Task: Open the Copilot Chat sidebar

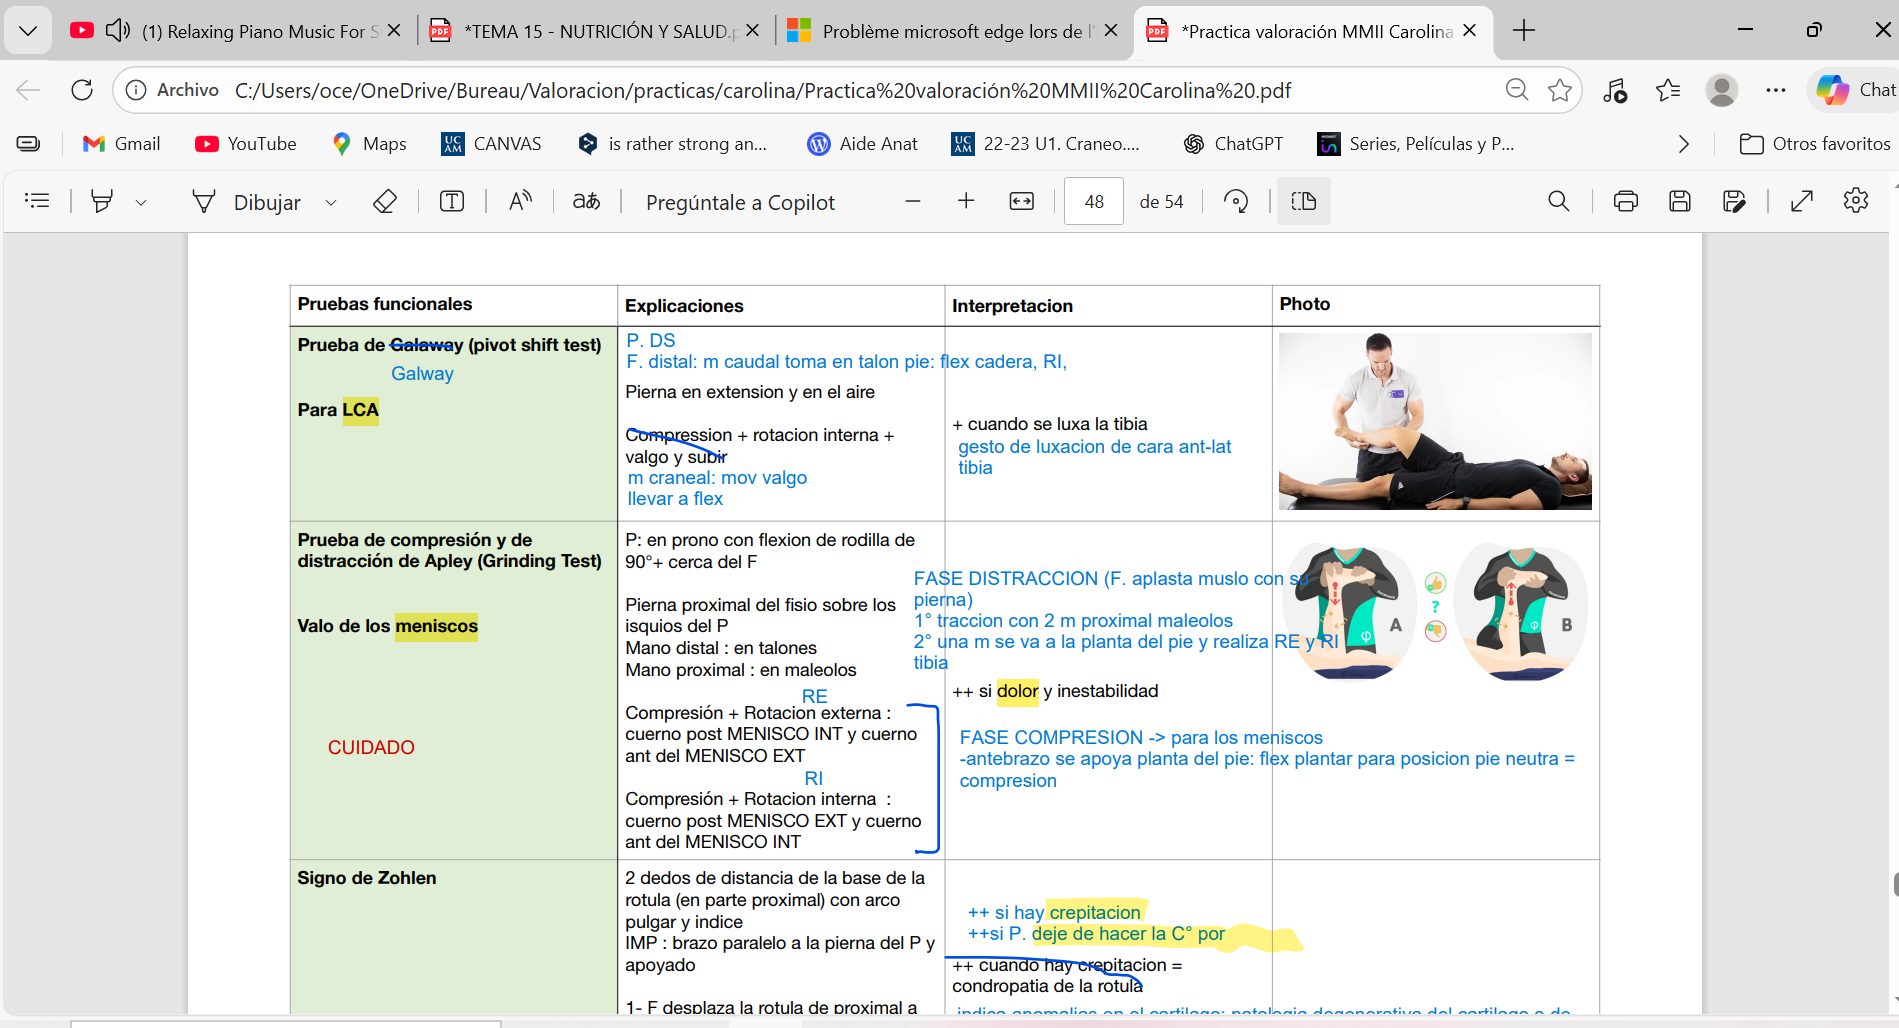Action: pos(1856,90)
